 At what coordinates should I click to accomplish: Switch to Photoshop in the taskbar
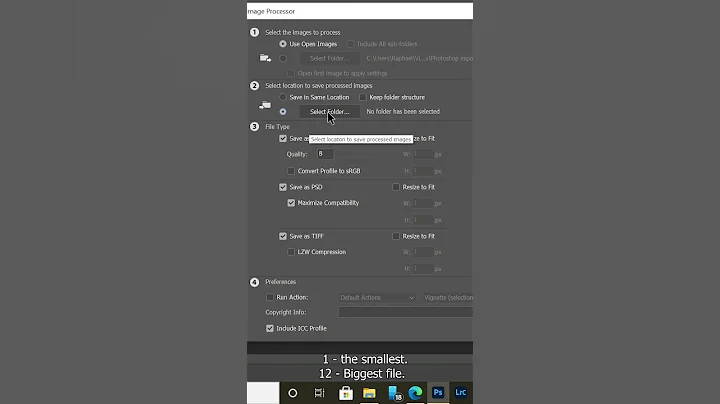click(438, 393)
